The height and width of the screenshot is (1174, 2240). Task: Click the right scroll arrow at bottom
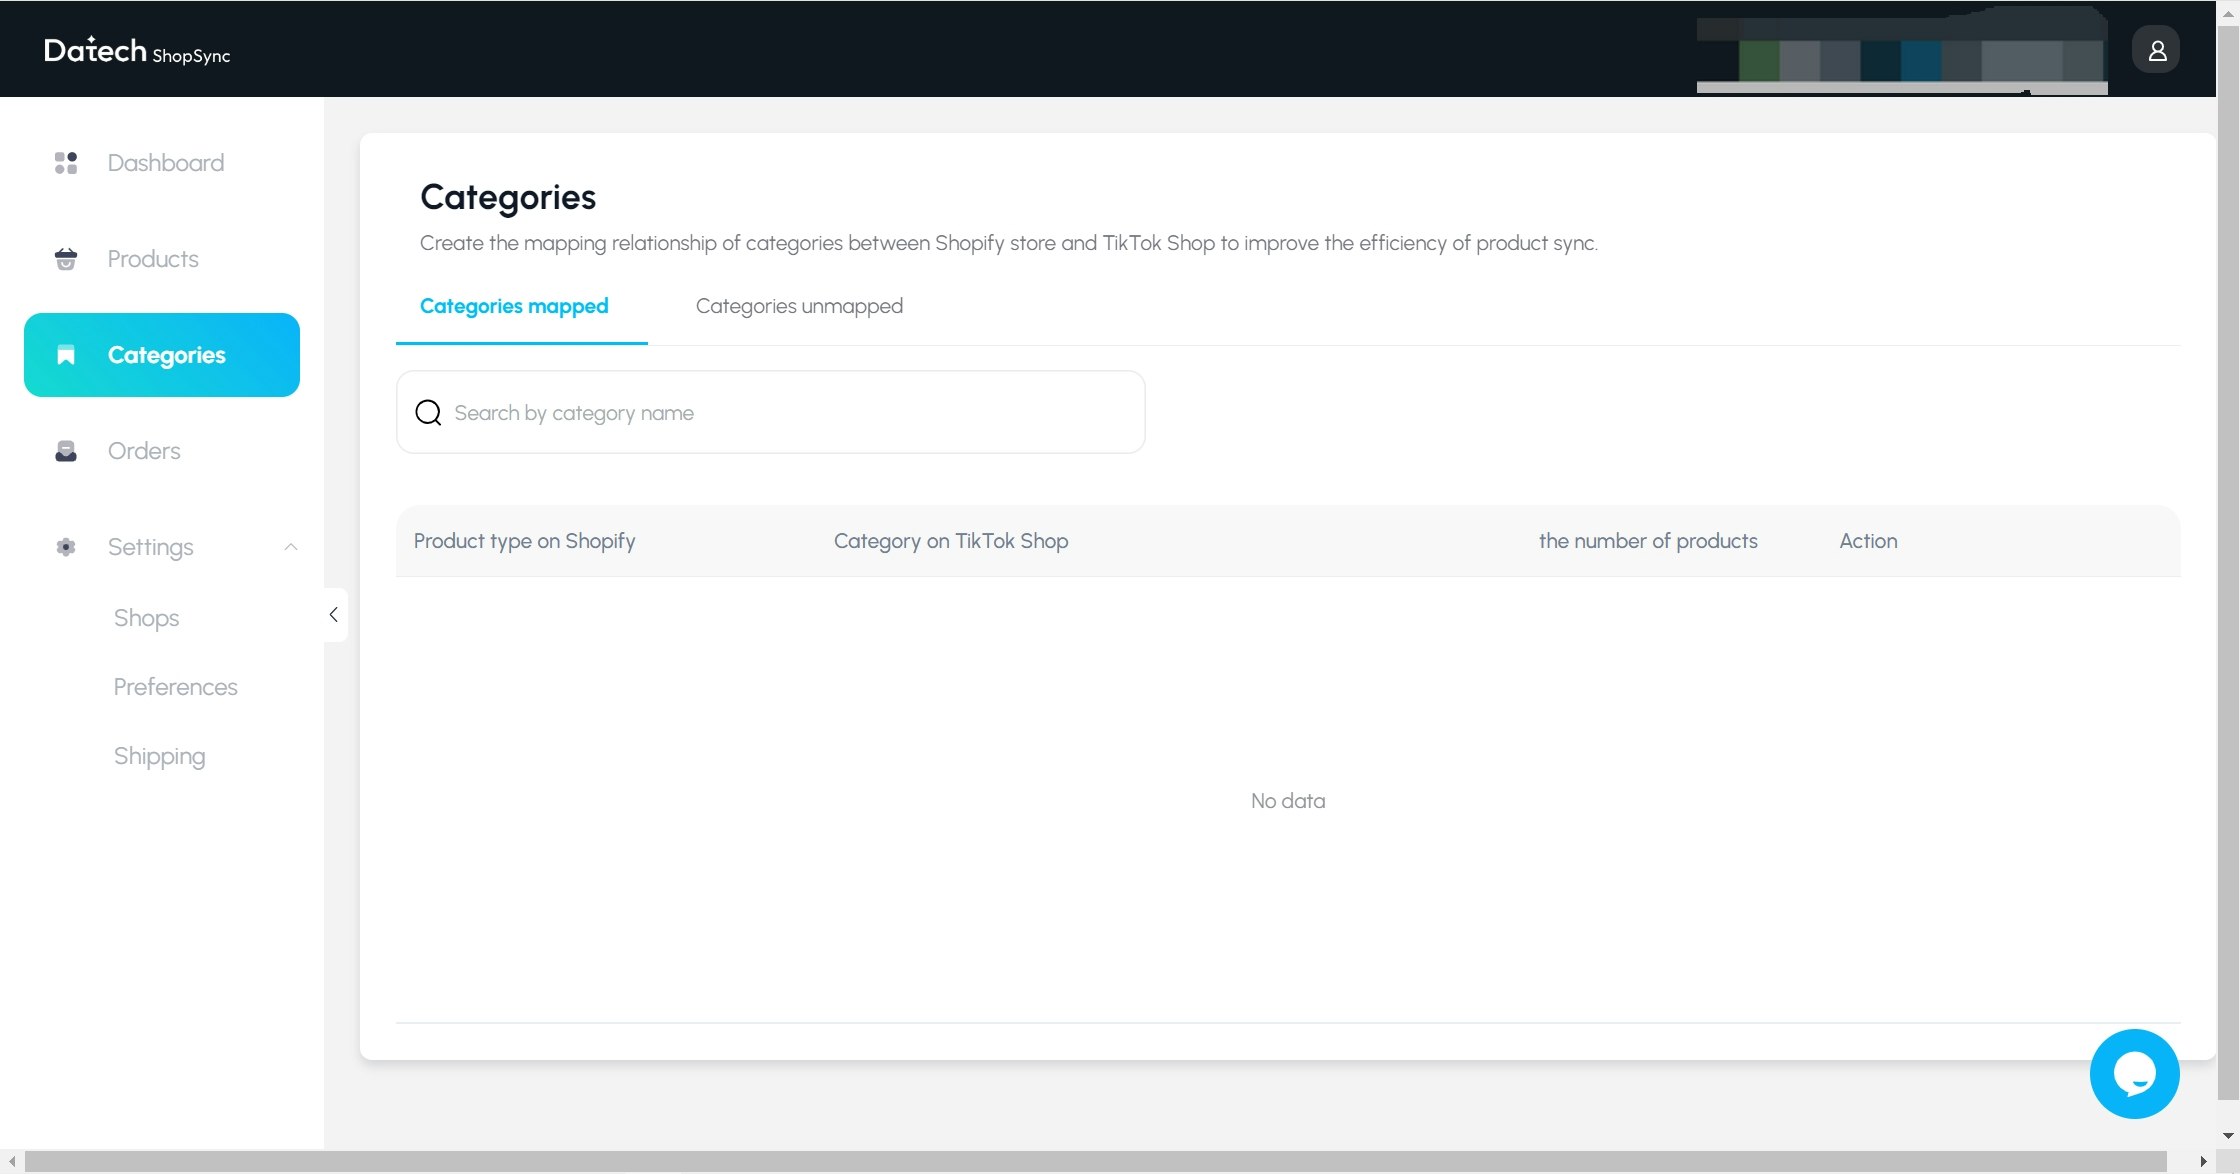[2203, 1162]
